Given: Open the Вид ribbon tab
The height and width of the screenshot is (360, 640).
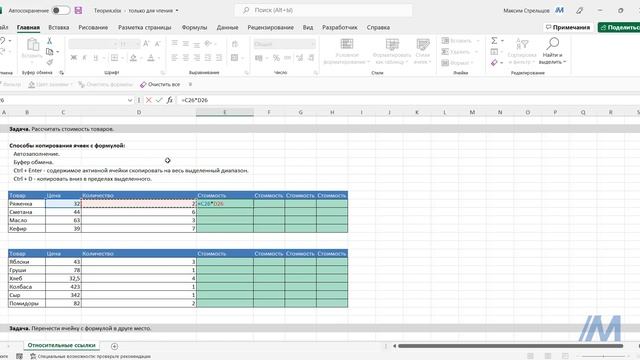Looking at the screenshot, I should click(x=308, y=27).
